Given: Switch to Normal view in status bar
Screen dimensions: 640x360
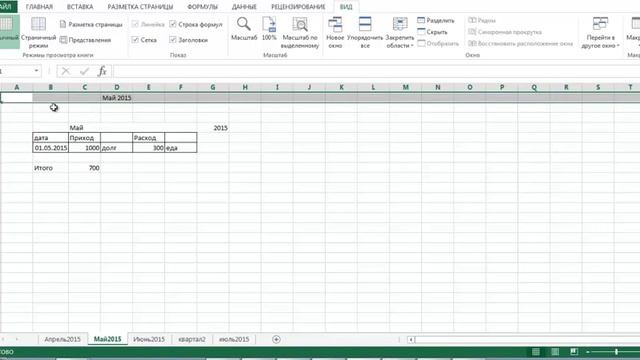Looking at the screenshot, I should [536, 352].
